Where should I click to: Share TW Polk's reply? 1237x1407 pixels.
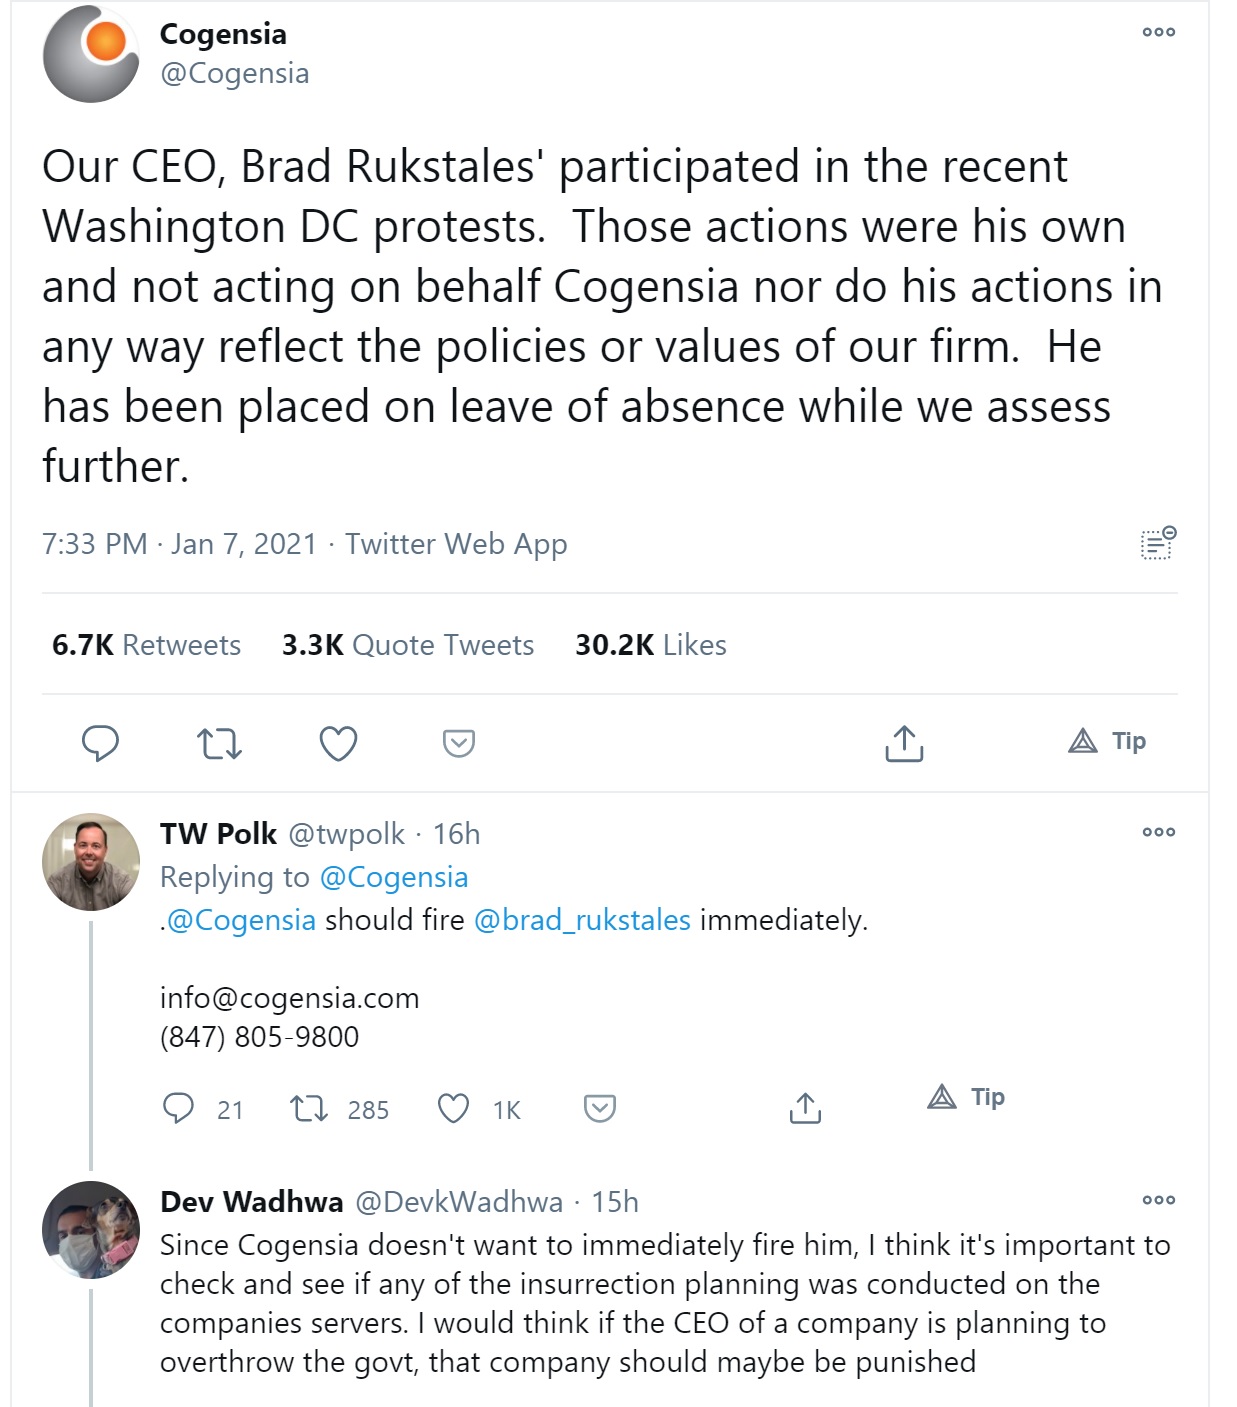pos(805,1108)
